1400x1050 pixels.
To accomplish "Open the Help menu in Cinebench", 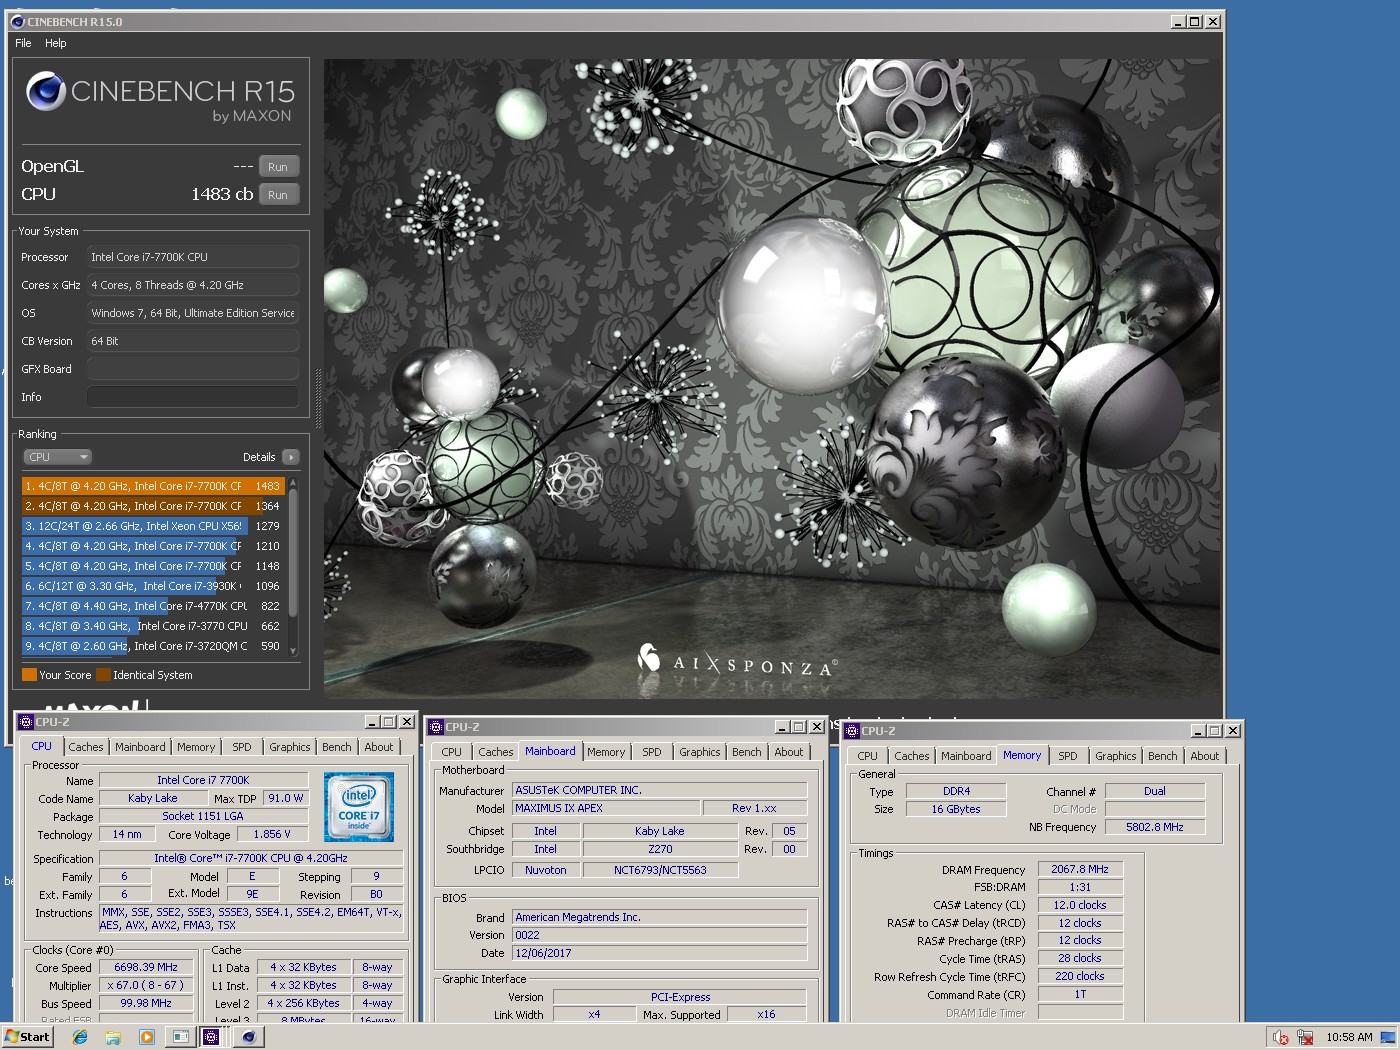I will coord(56,43).
